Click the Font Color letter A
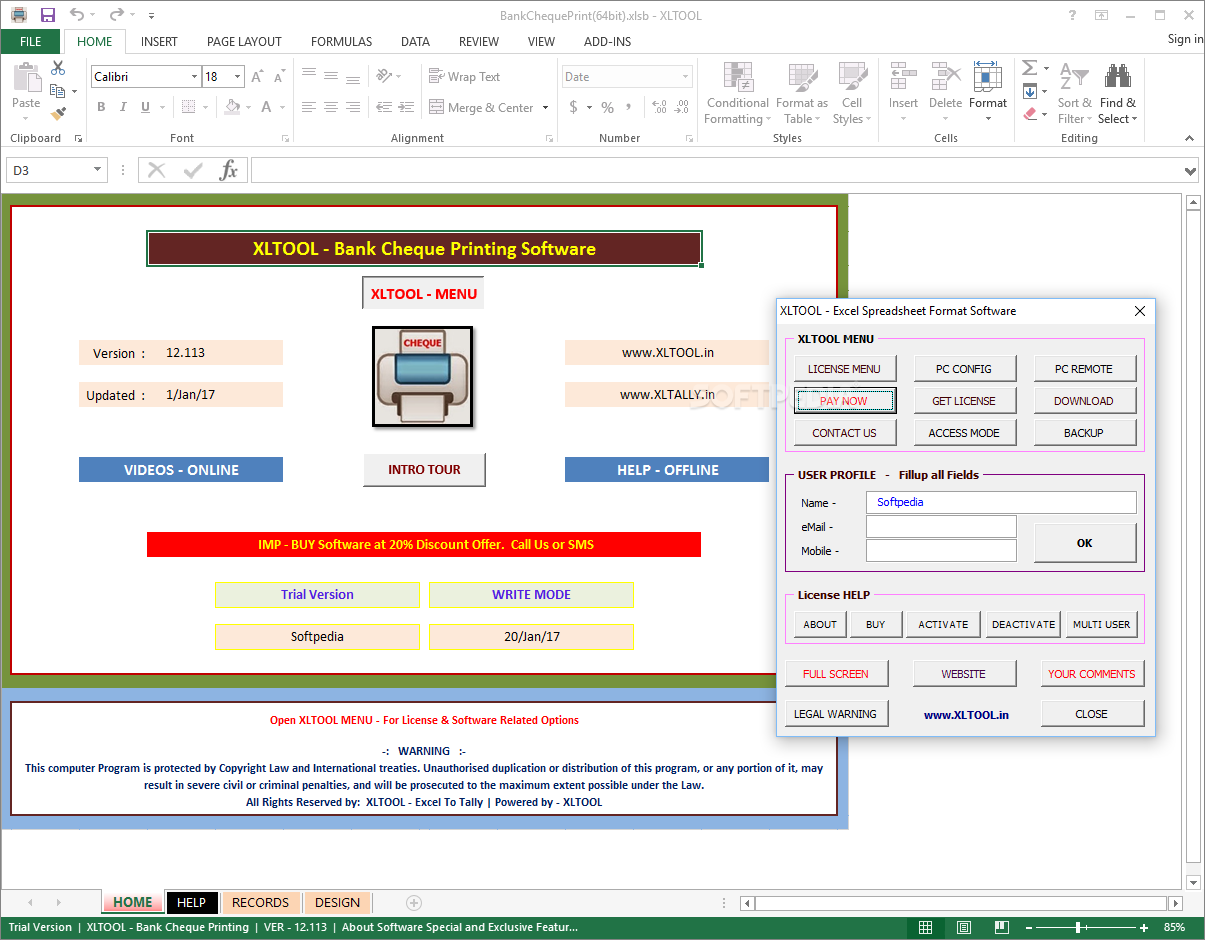This screenshot has height=940, width=1205. coord(267,107)
